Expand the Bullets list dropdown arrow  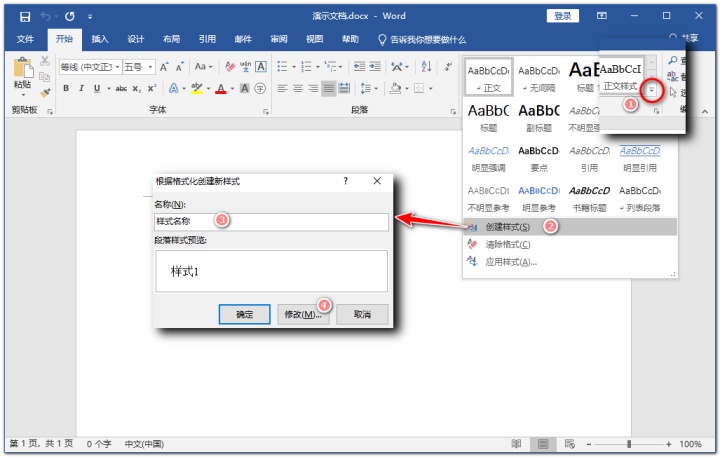pos(294,67)
